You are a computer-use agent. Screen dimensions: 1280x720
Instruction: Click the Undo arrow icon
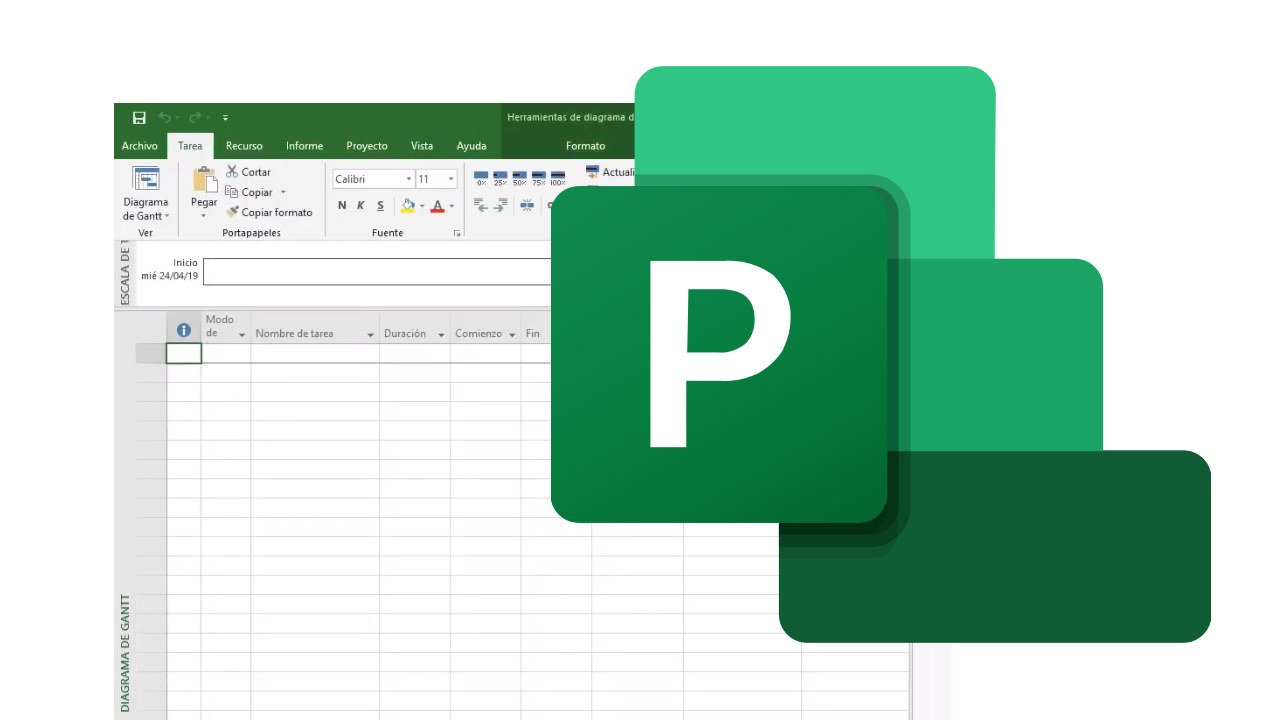click(164, 118)
